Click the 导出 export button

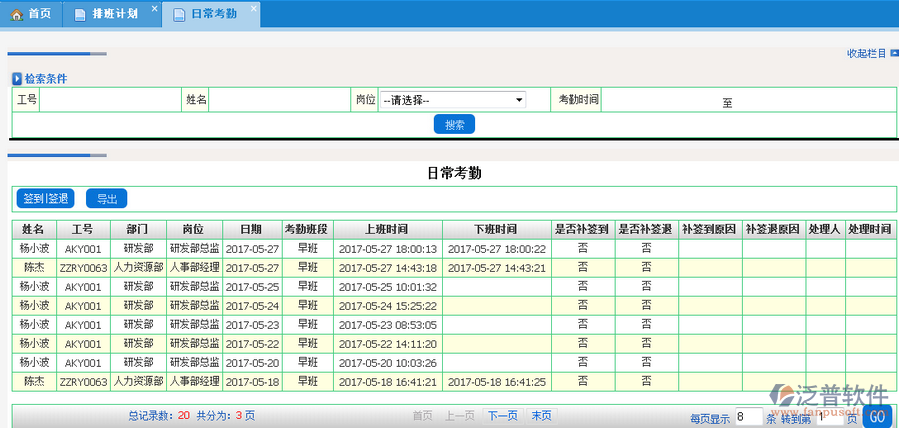coord(106,198)
